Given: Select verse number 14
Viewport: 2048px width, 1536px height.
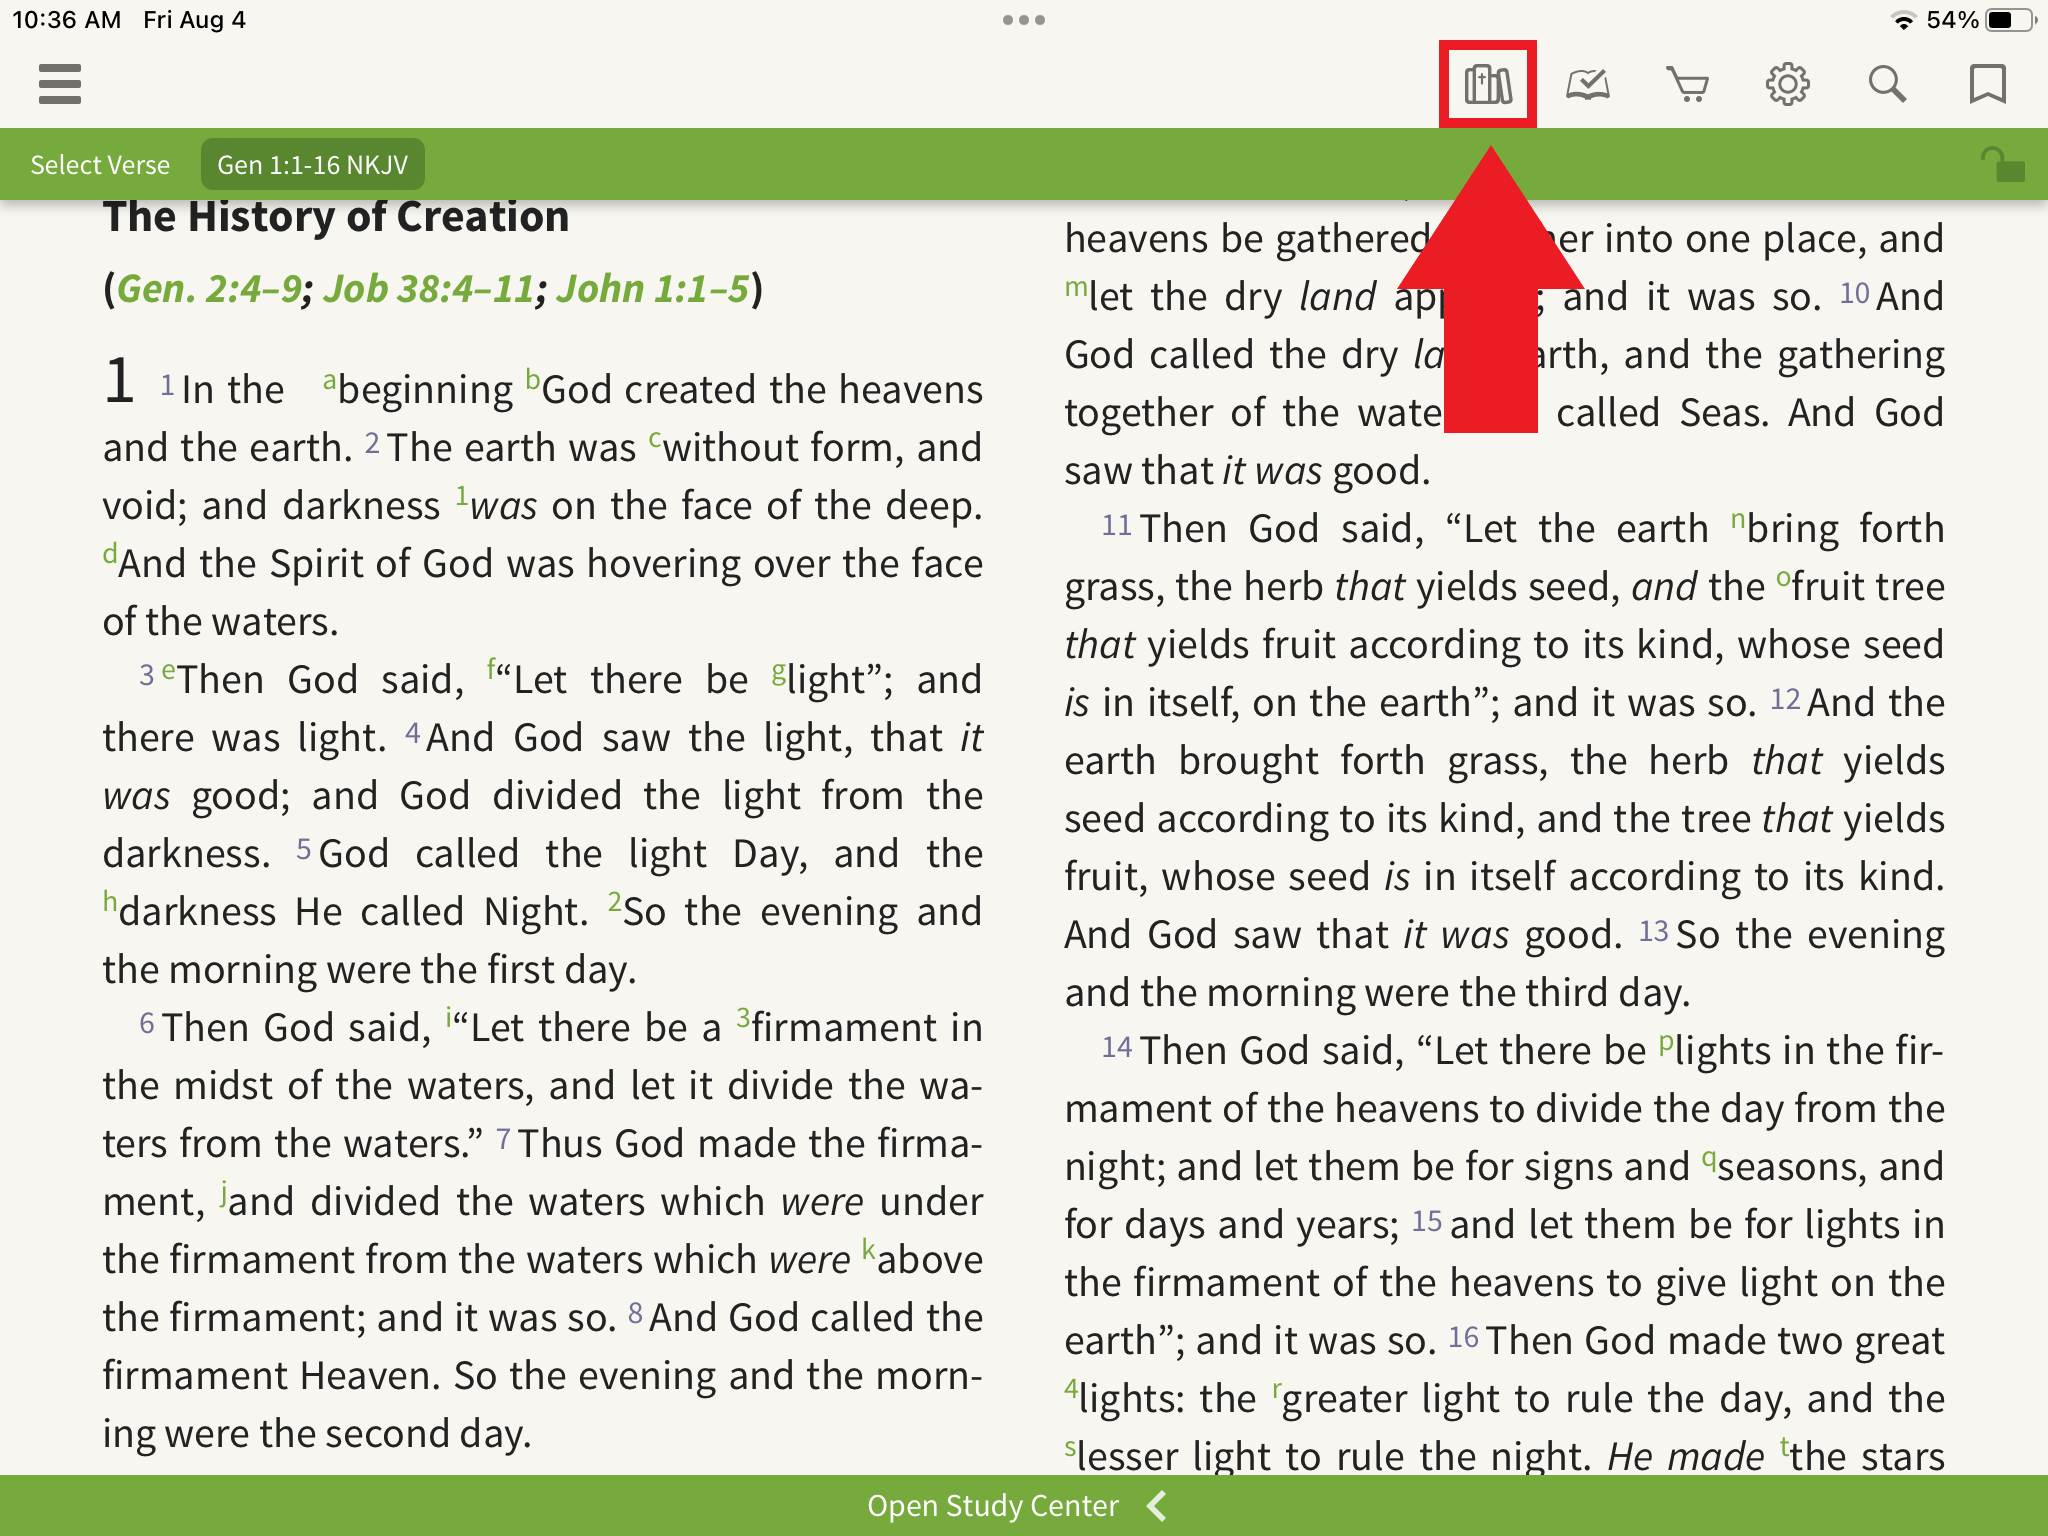Looking at the screenshot, I should (x=1117, y=1047).
